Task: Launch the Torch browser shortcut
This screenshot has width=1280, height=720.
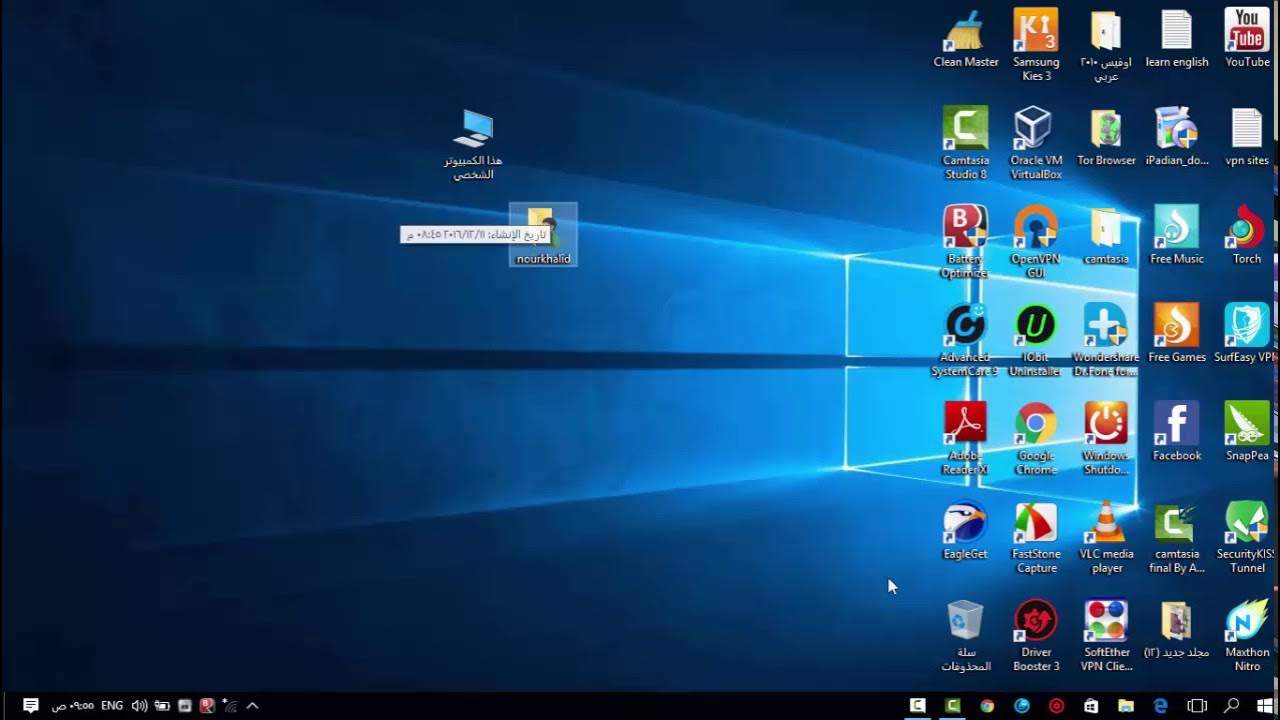Action: click(x=1247, y=234)
